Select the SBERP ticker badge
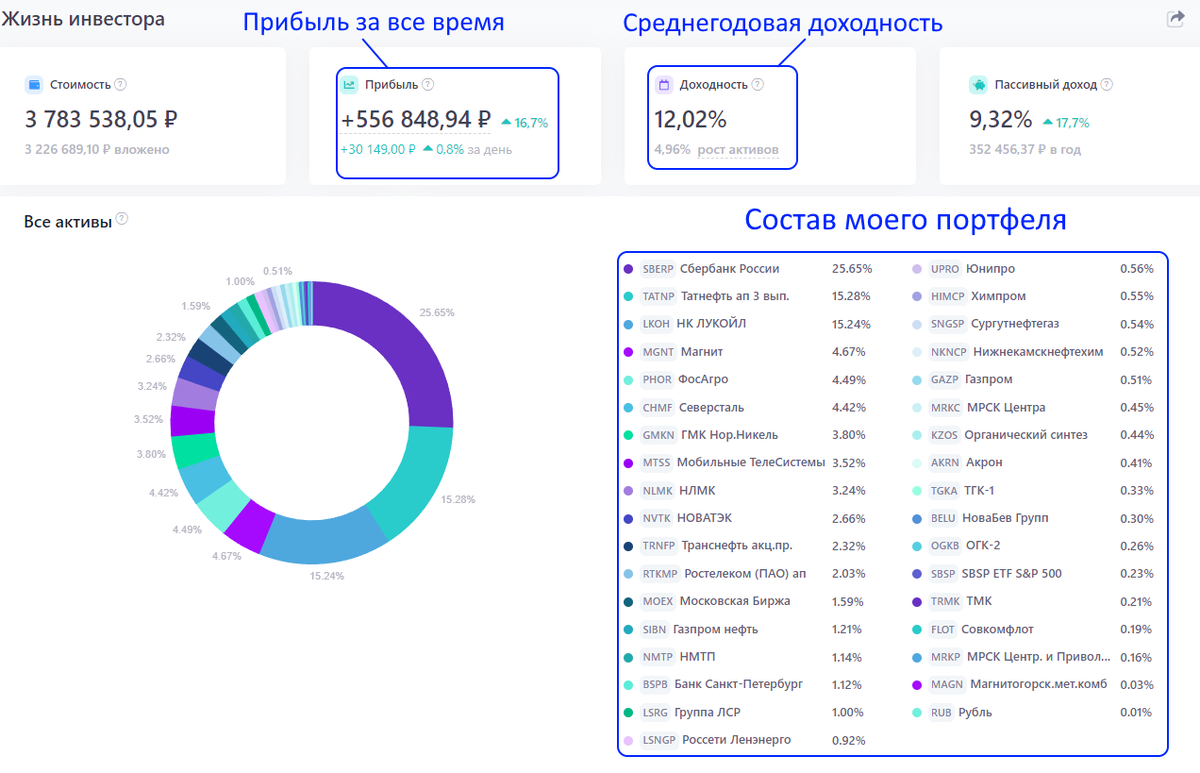Viewport: 1200px width, 773px height. pos(658,269)
